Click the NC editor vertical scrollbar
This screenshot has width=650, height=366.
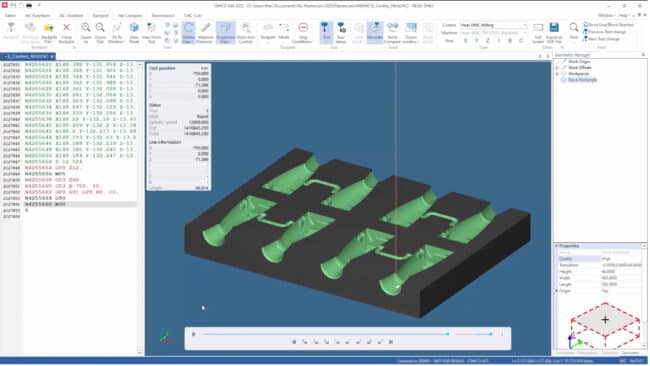[140, 207]
